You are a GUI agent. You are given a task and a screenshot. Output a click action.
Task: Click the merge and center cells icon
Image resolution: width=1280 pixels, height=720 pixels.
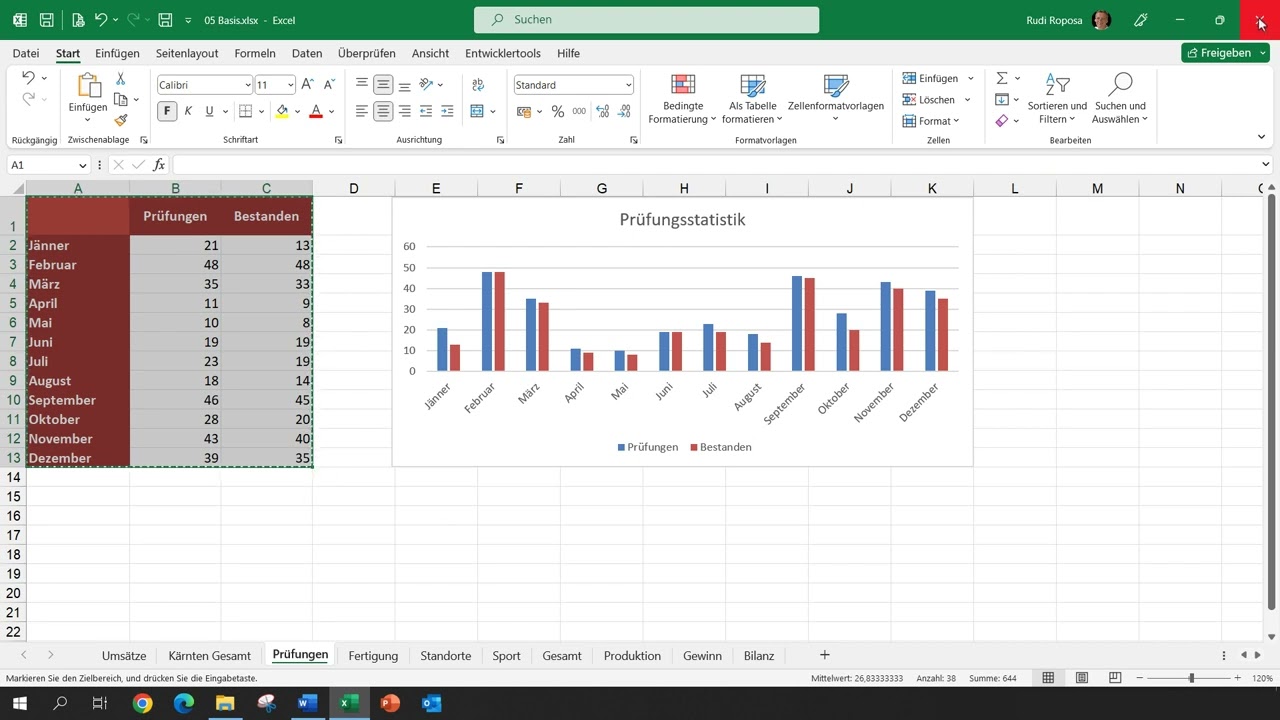(x=477, y=111)
